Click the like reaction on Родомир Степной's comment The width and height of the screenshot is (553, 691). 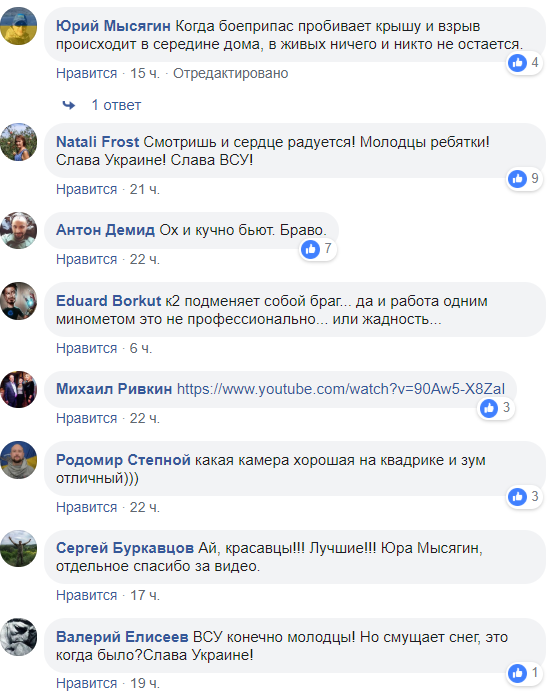click(x=517, y=497)
